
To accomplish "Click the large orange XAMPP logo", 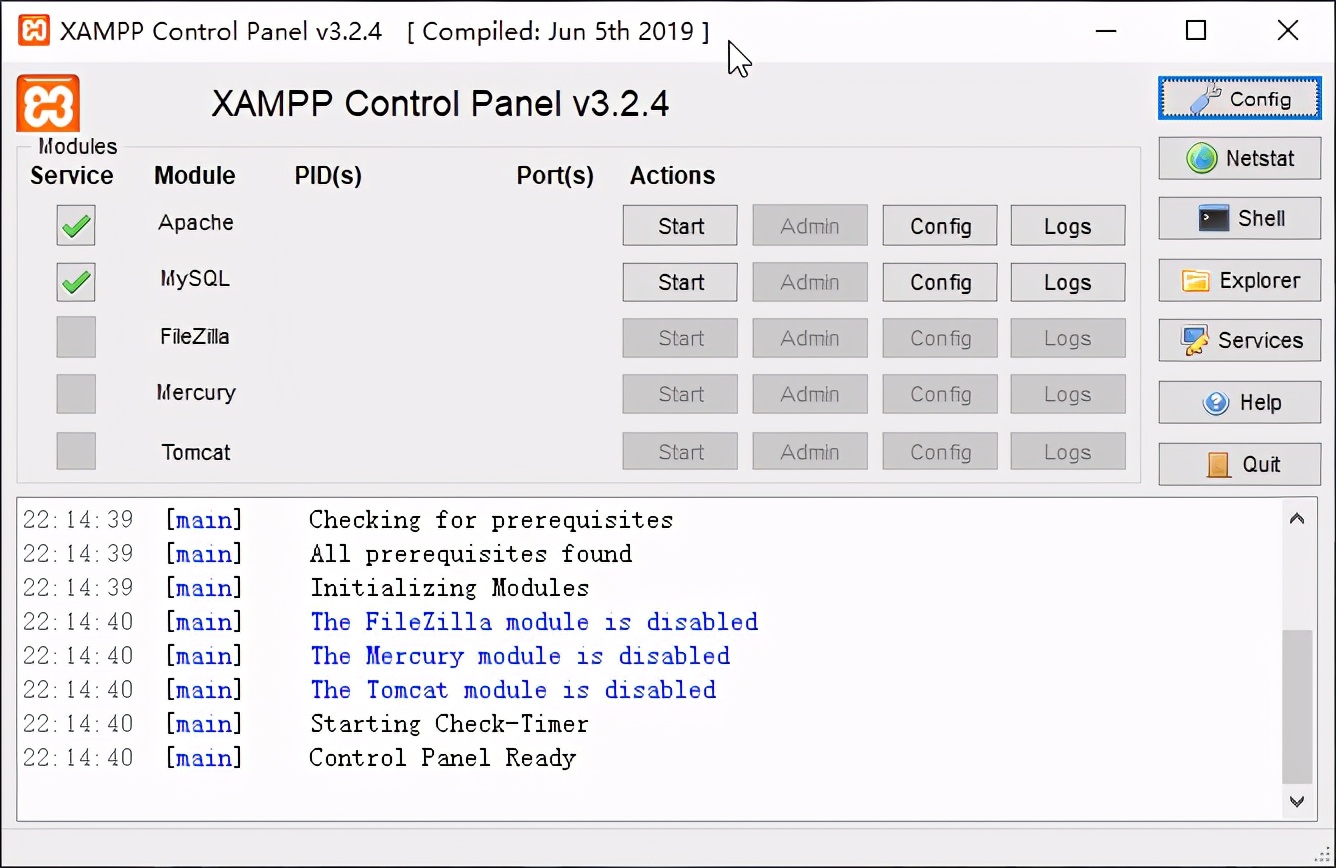I will point(48,103).
